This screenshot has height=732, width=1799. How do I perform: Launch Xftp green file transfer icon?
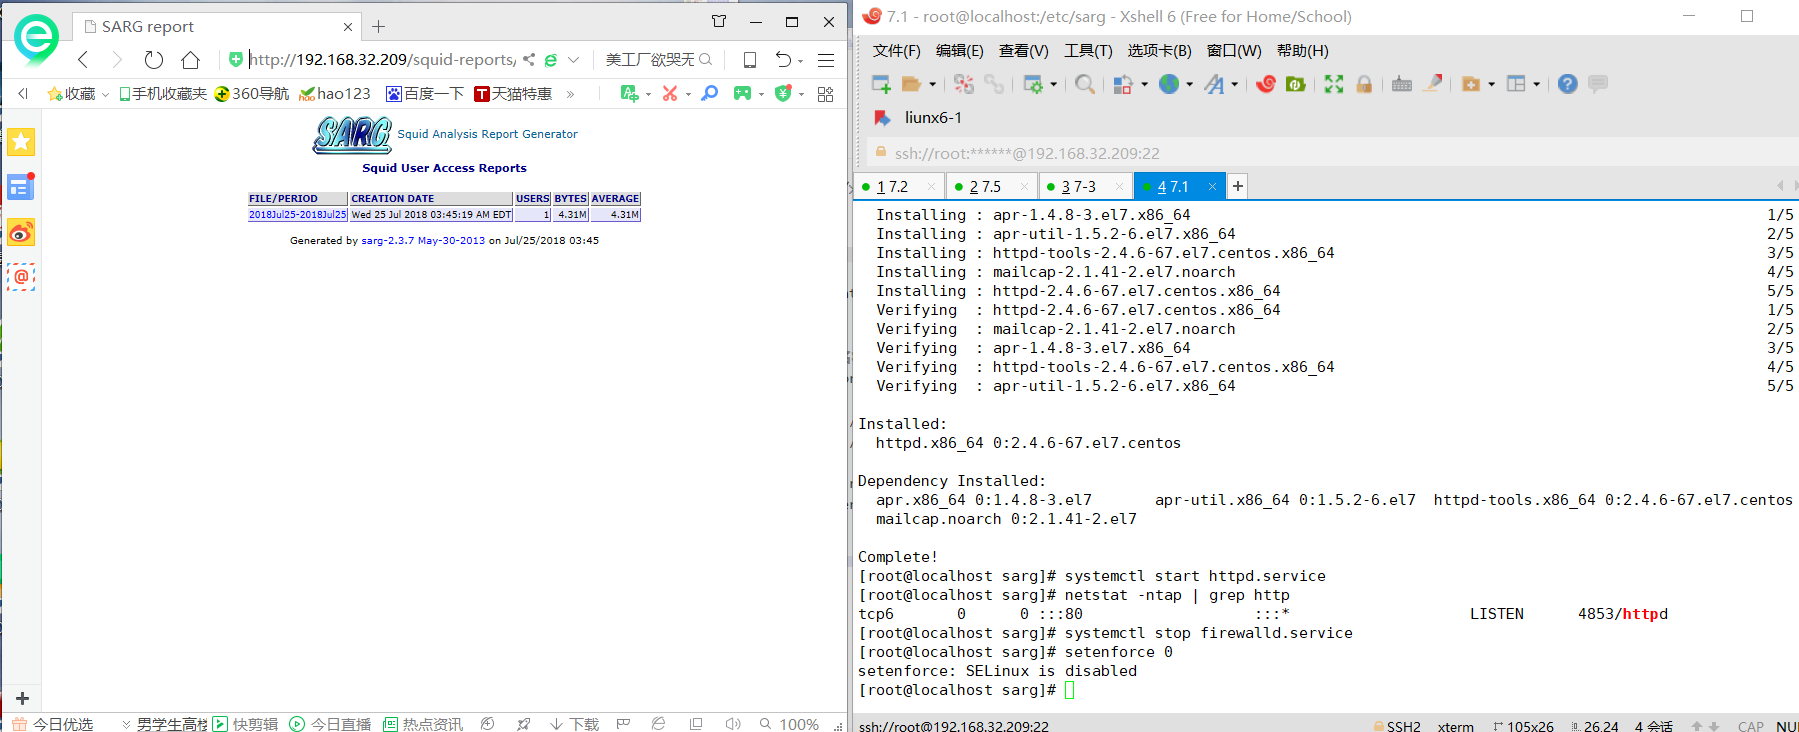[x=1296, y=84]
